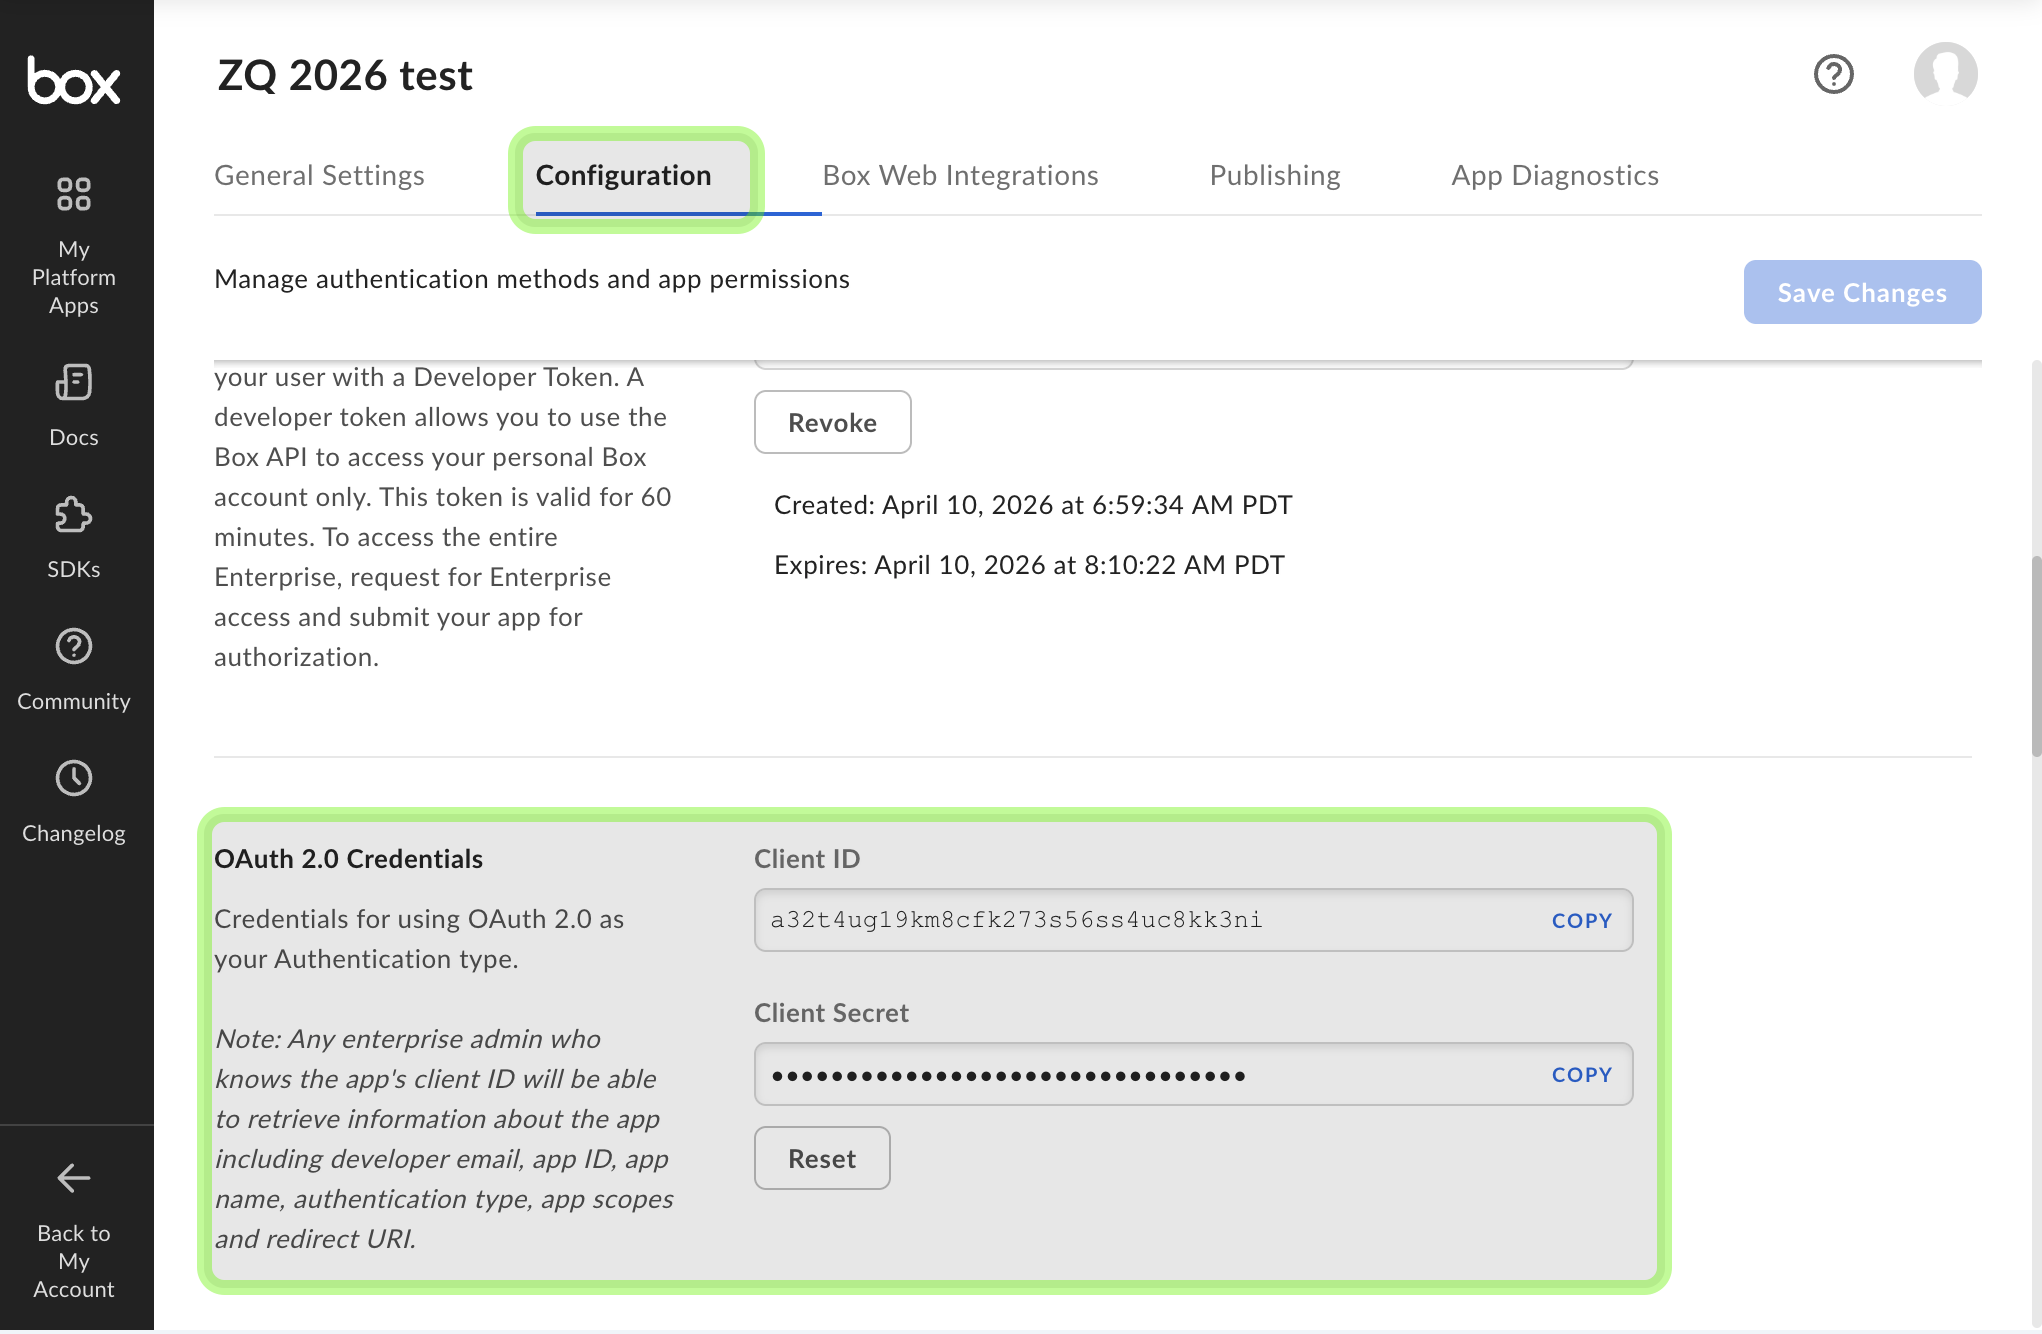This screenshot has width=2042, height=1334.
Task: Open the Box Web Integrations tab
Action: (x=960, y=176)
